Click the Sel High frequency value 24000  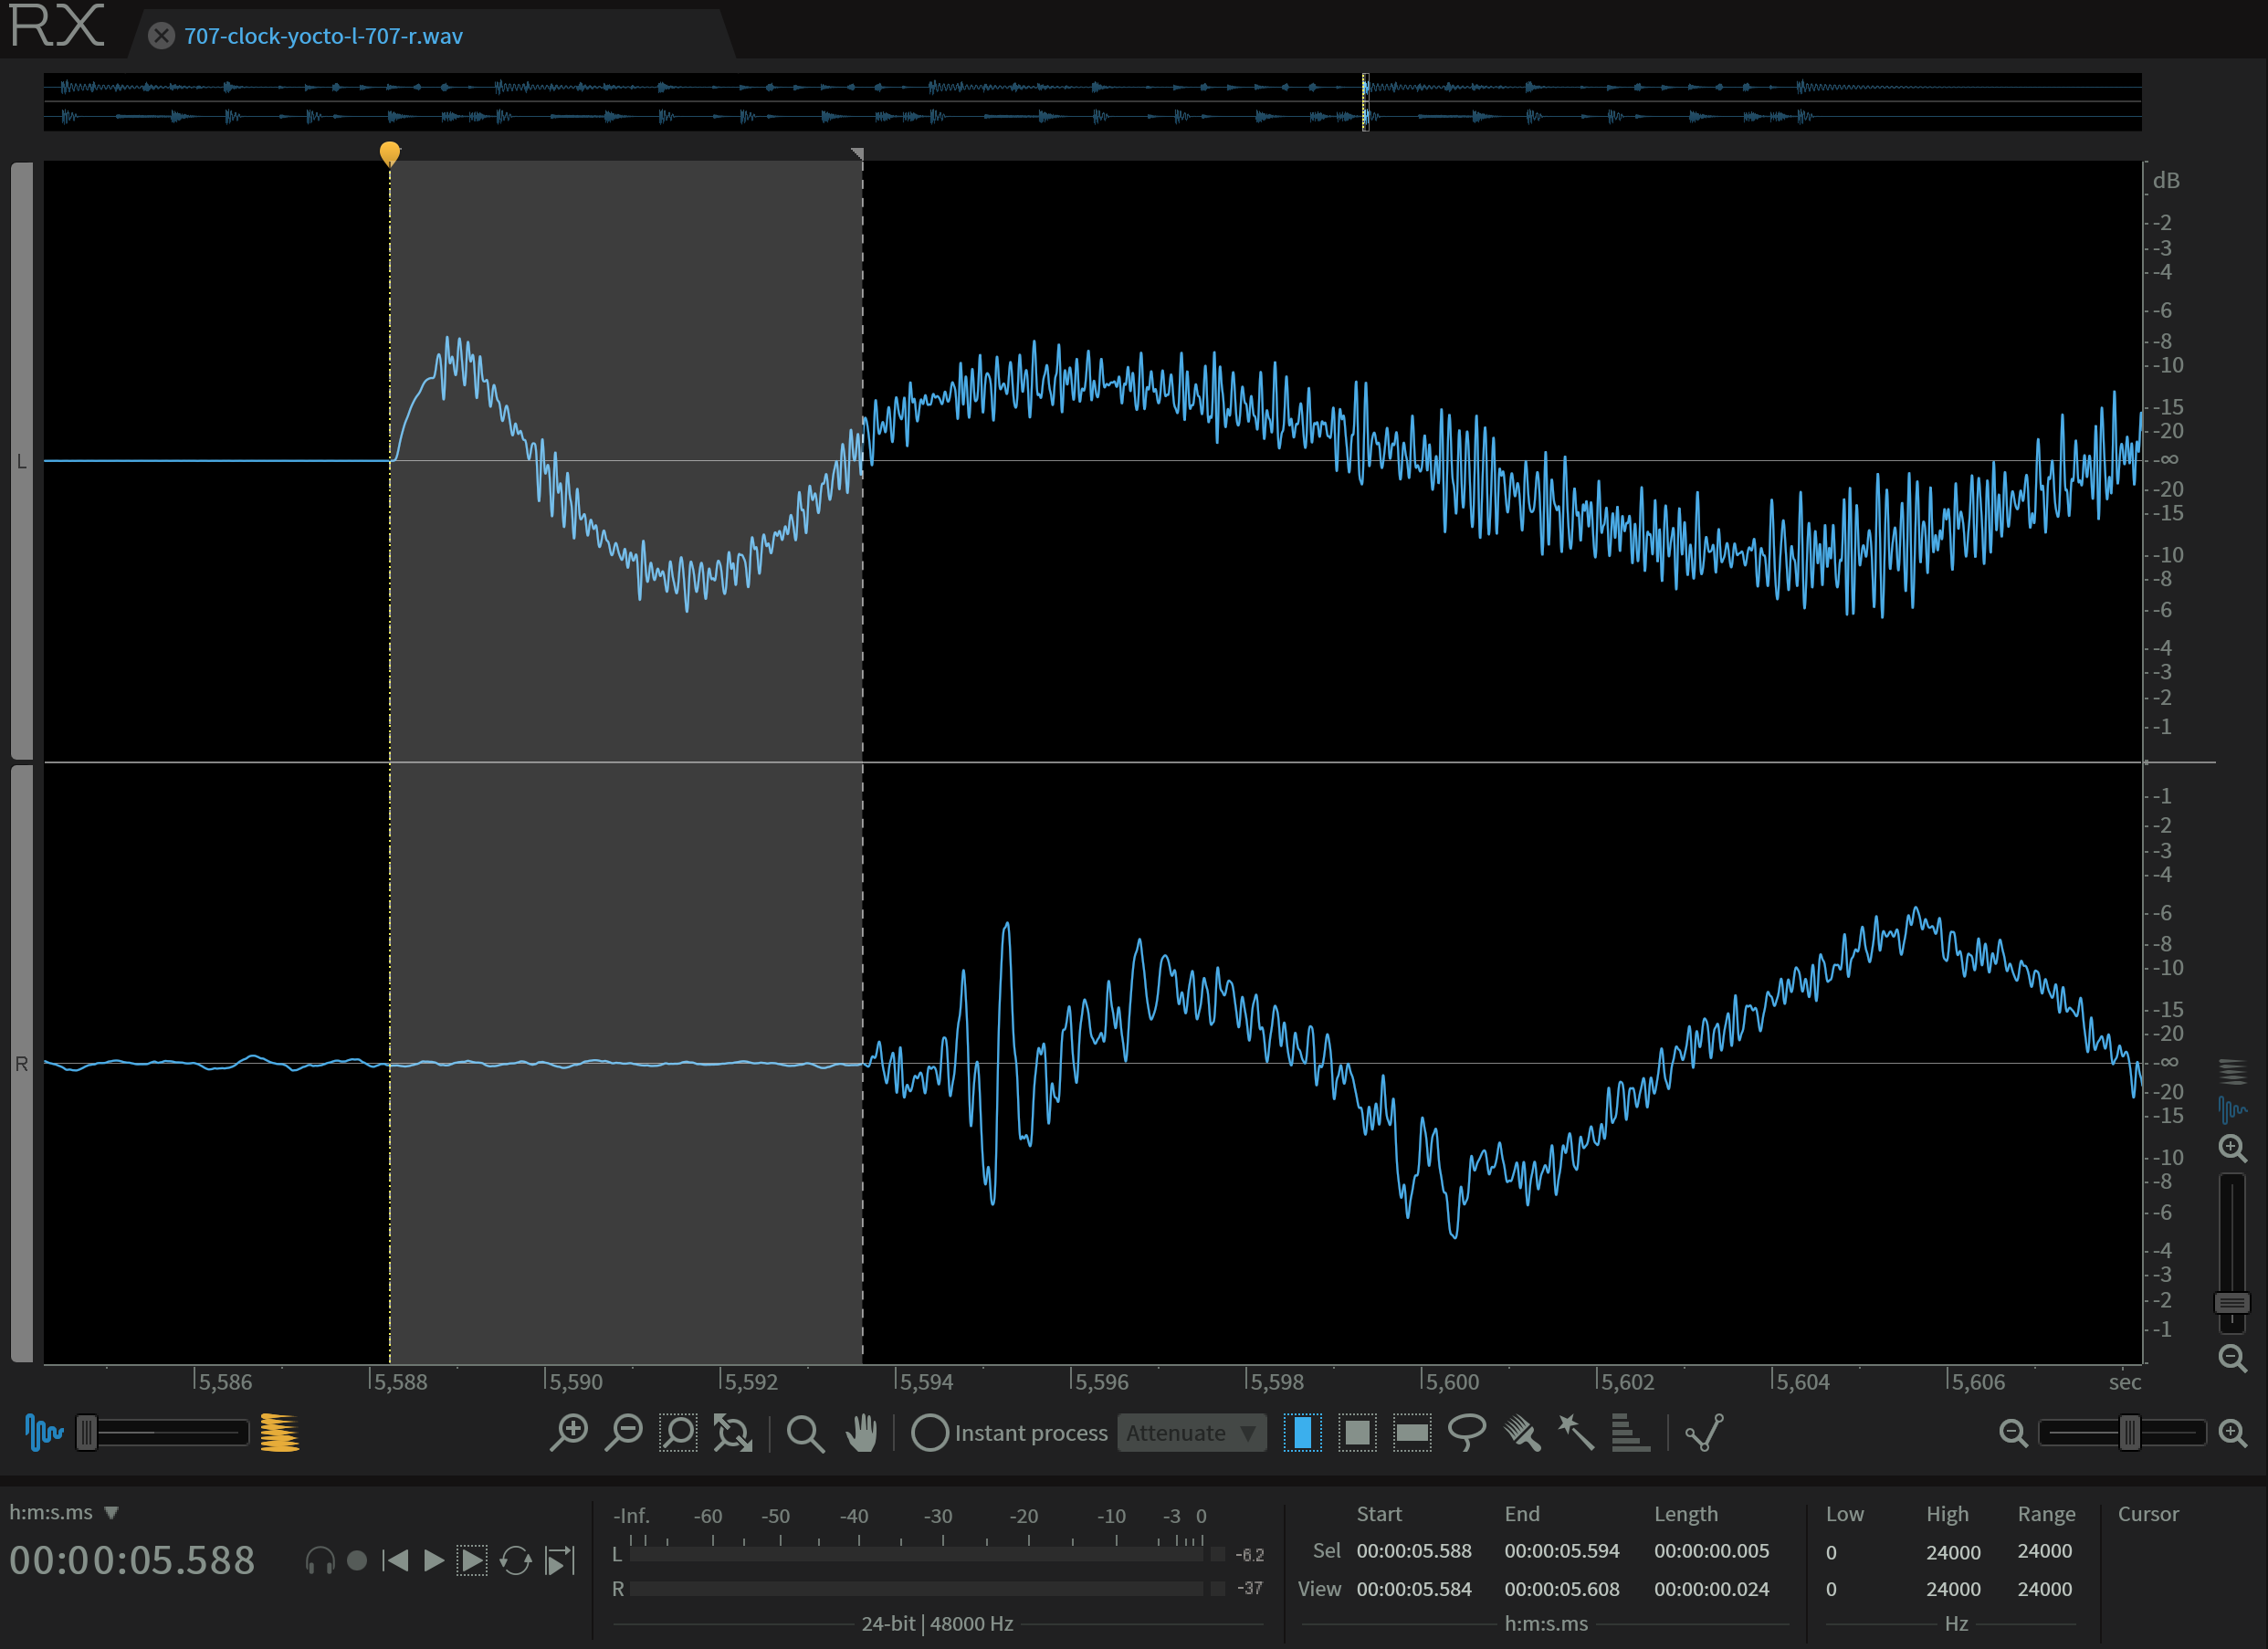point(1953,1552)
